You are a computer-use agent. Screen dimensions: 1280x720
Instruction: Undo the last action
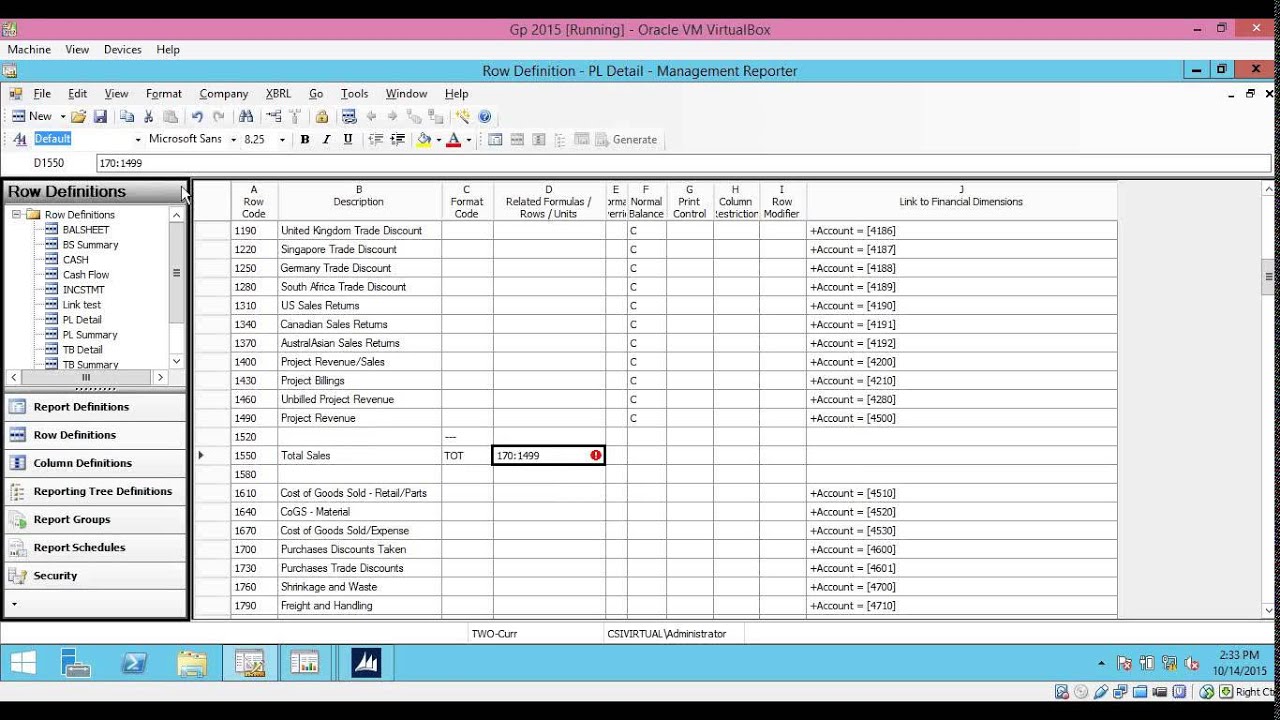pyautogui.click(x=197, y=117)
